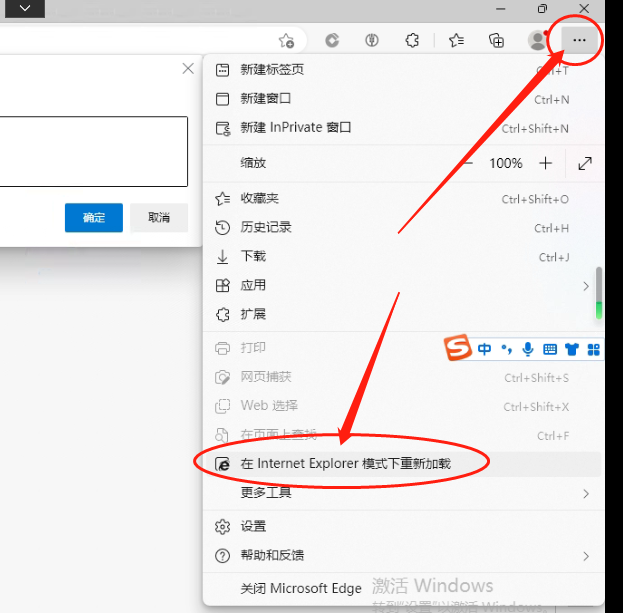The image size is (623, 613).
Task: Select 在 Internet Explorer 模式下重新加载
Action: tap(345, 464)
